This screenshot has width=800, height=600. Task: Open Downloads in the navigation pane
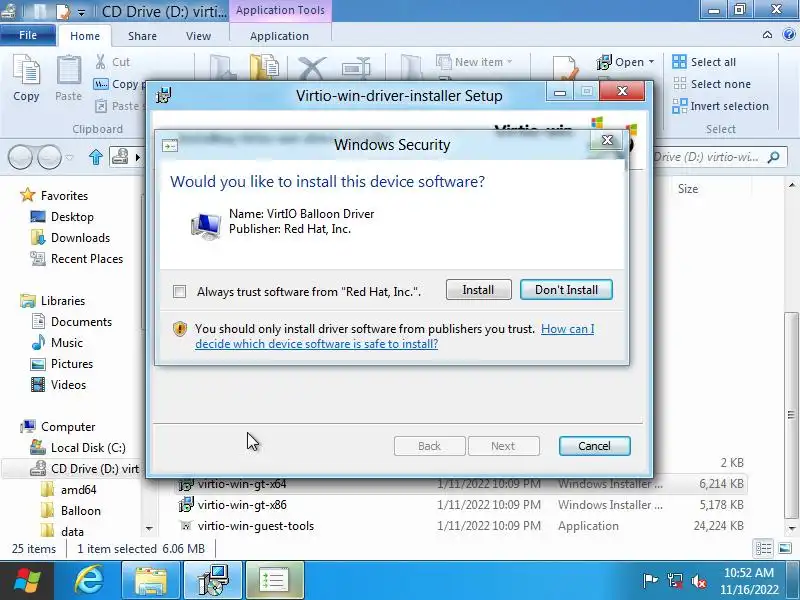(70, 238)
